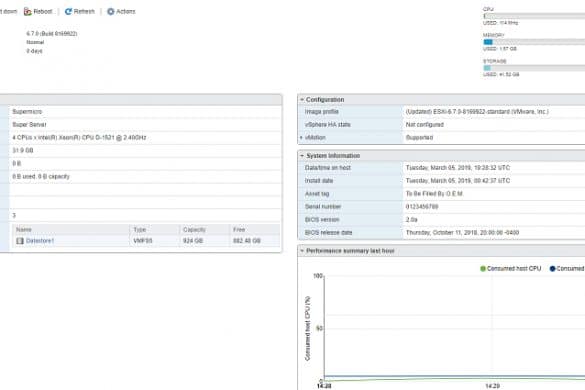Image resolution: width=585 pixels, height=390 pixels.
Task: Select the Intel Xeon CPU D-1521 text
Action: click(79, 138)
